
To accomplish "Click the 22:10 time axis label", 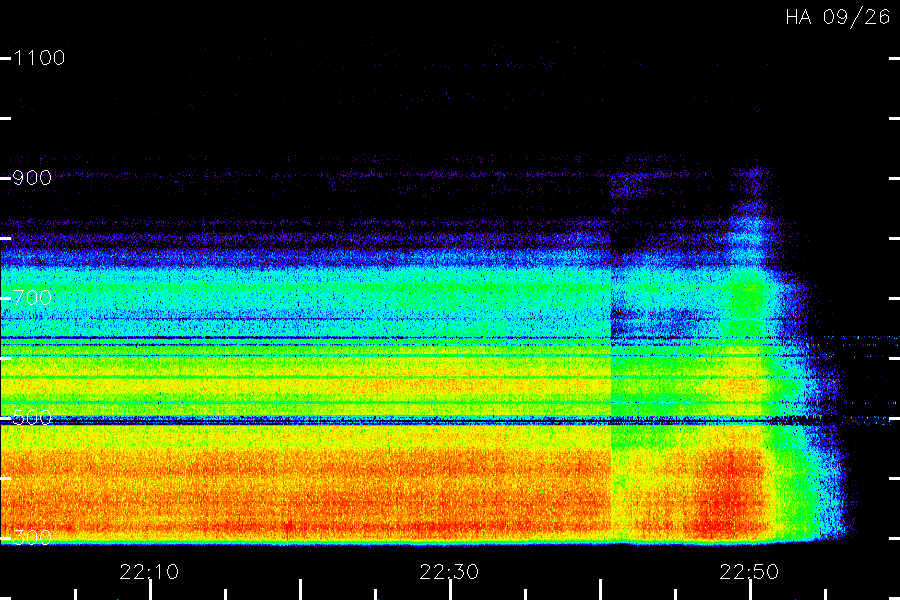I will 149,572.
